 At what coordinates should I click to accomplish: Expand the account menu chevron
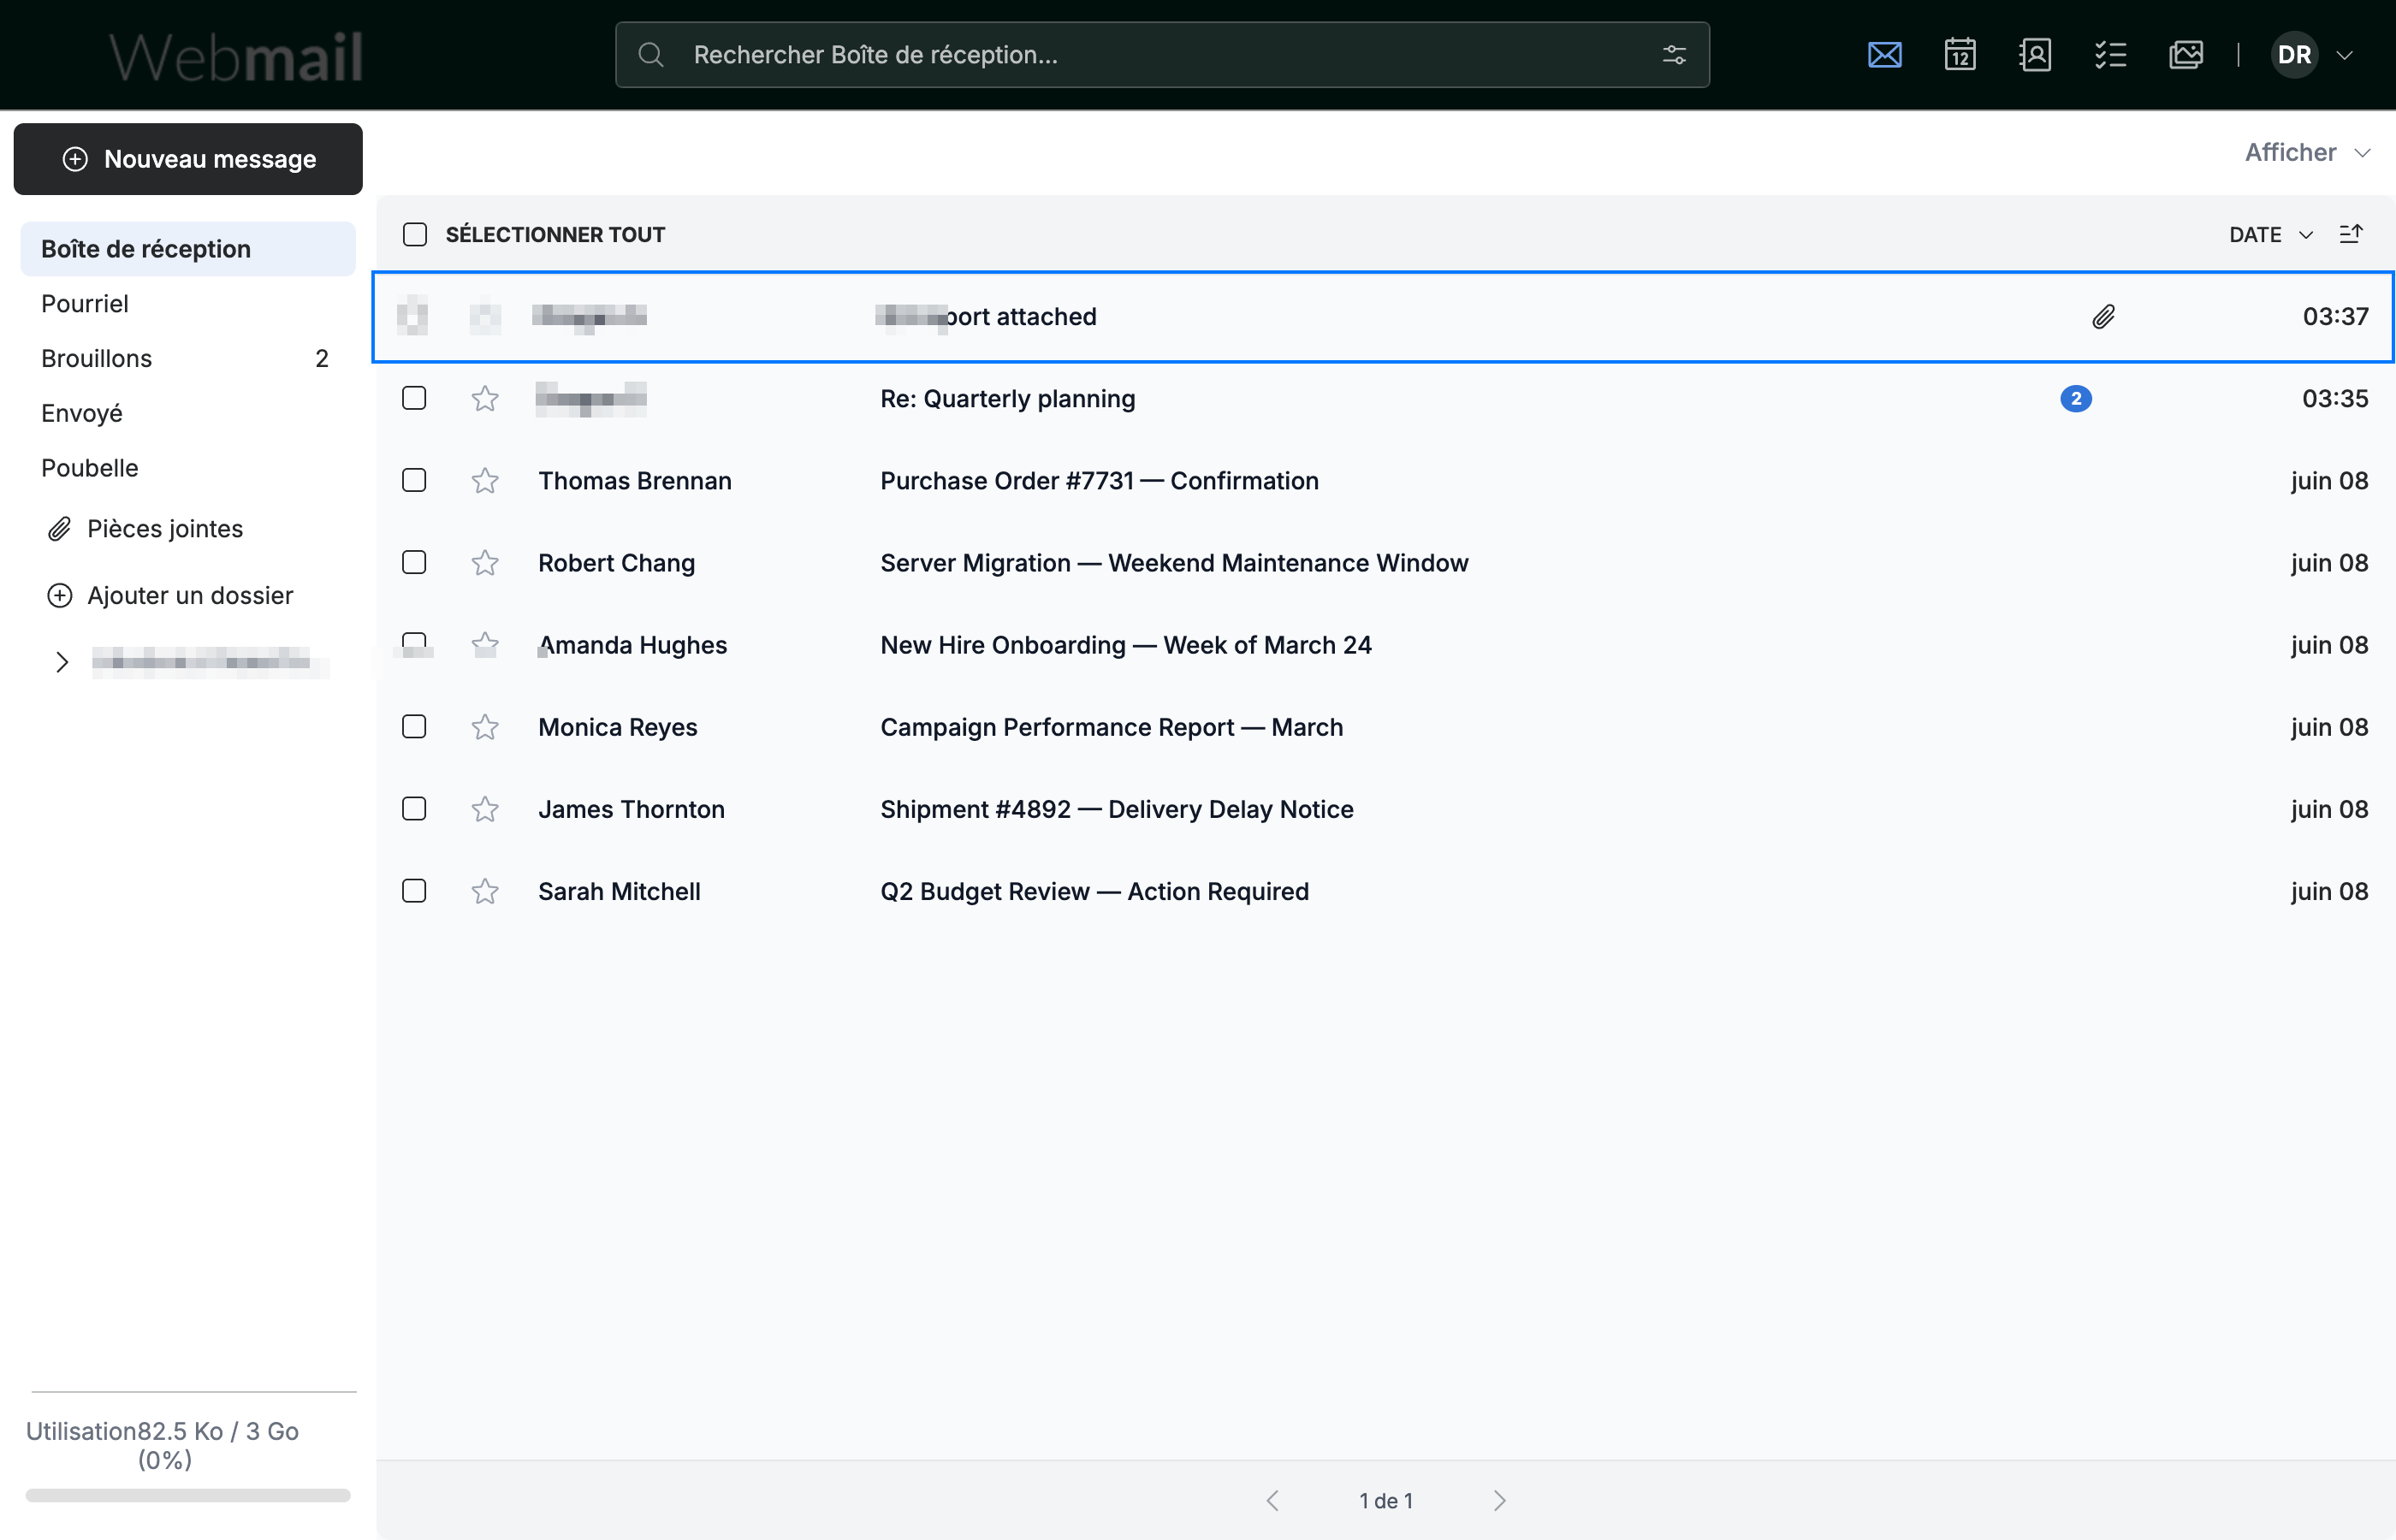tap(2344, 55)
